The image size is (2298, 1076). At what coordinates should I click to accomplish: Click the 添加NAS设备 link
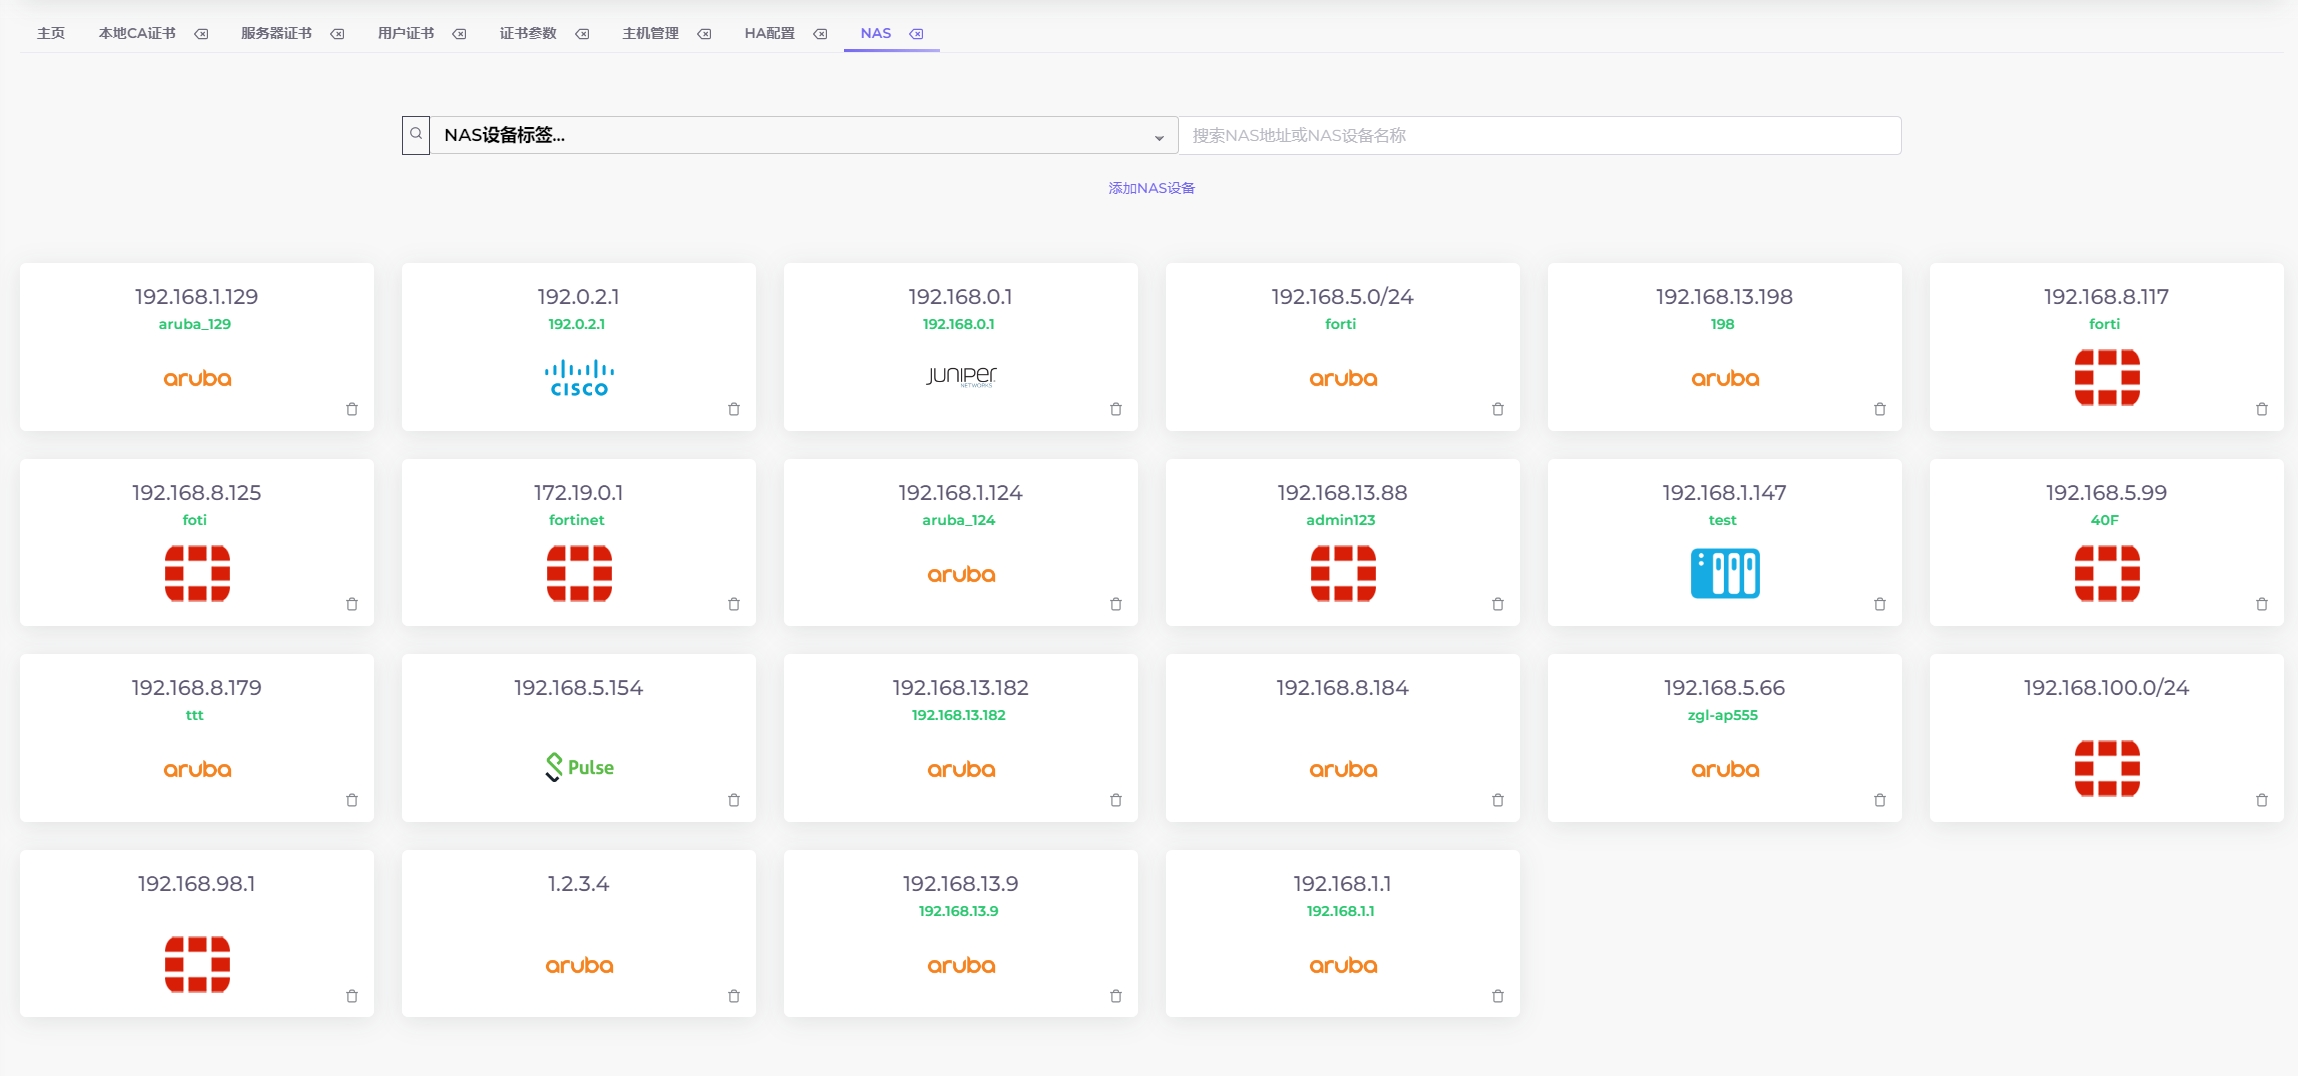pos(1151,188)
